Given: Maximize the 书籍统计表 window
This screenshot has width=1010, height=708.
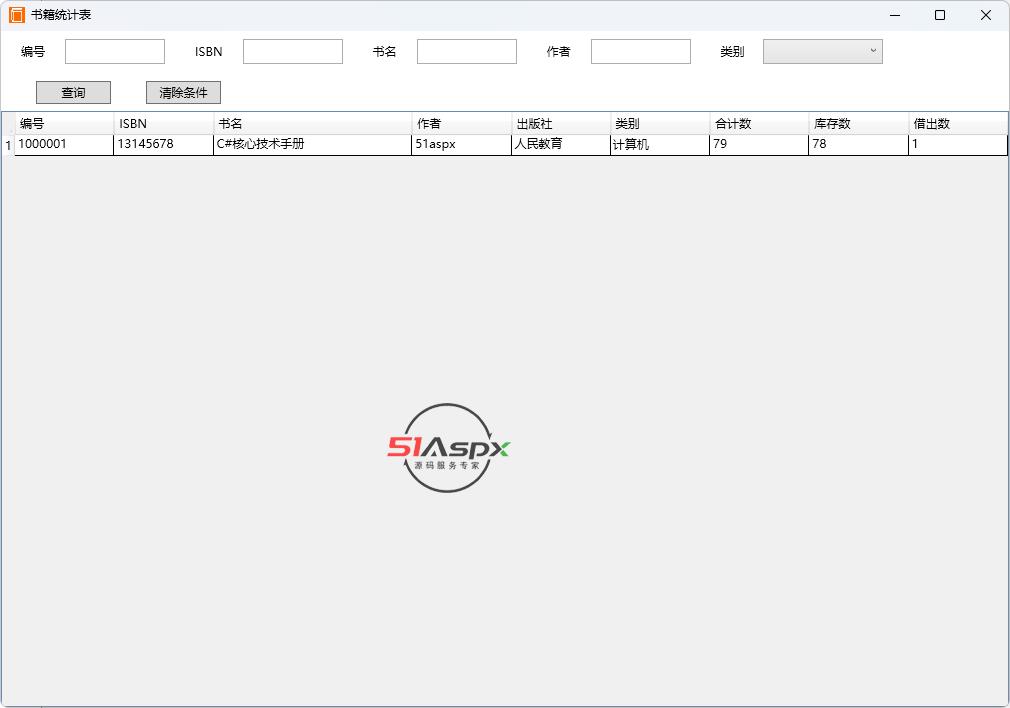Looking at the screenshot, I should (940, 15).
